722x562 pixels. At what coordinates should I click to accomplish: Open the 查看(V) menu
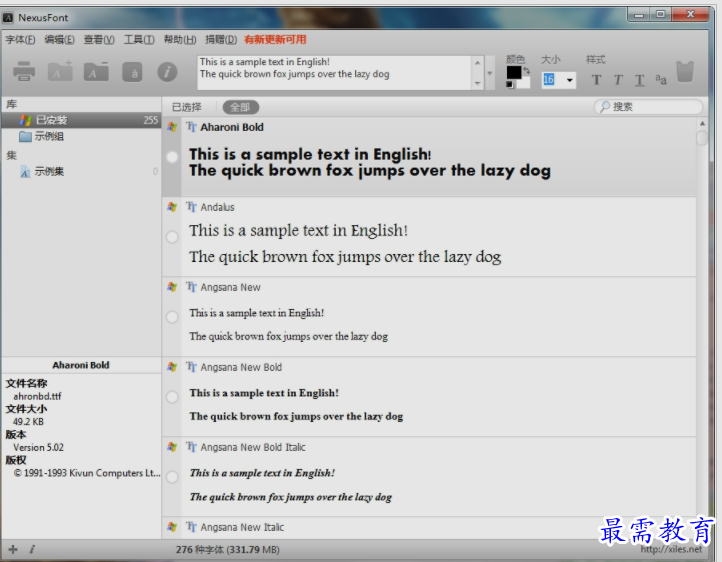99,40
